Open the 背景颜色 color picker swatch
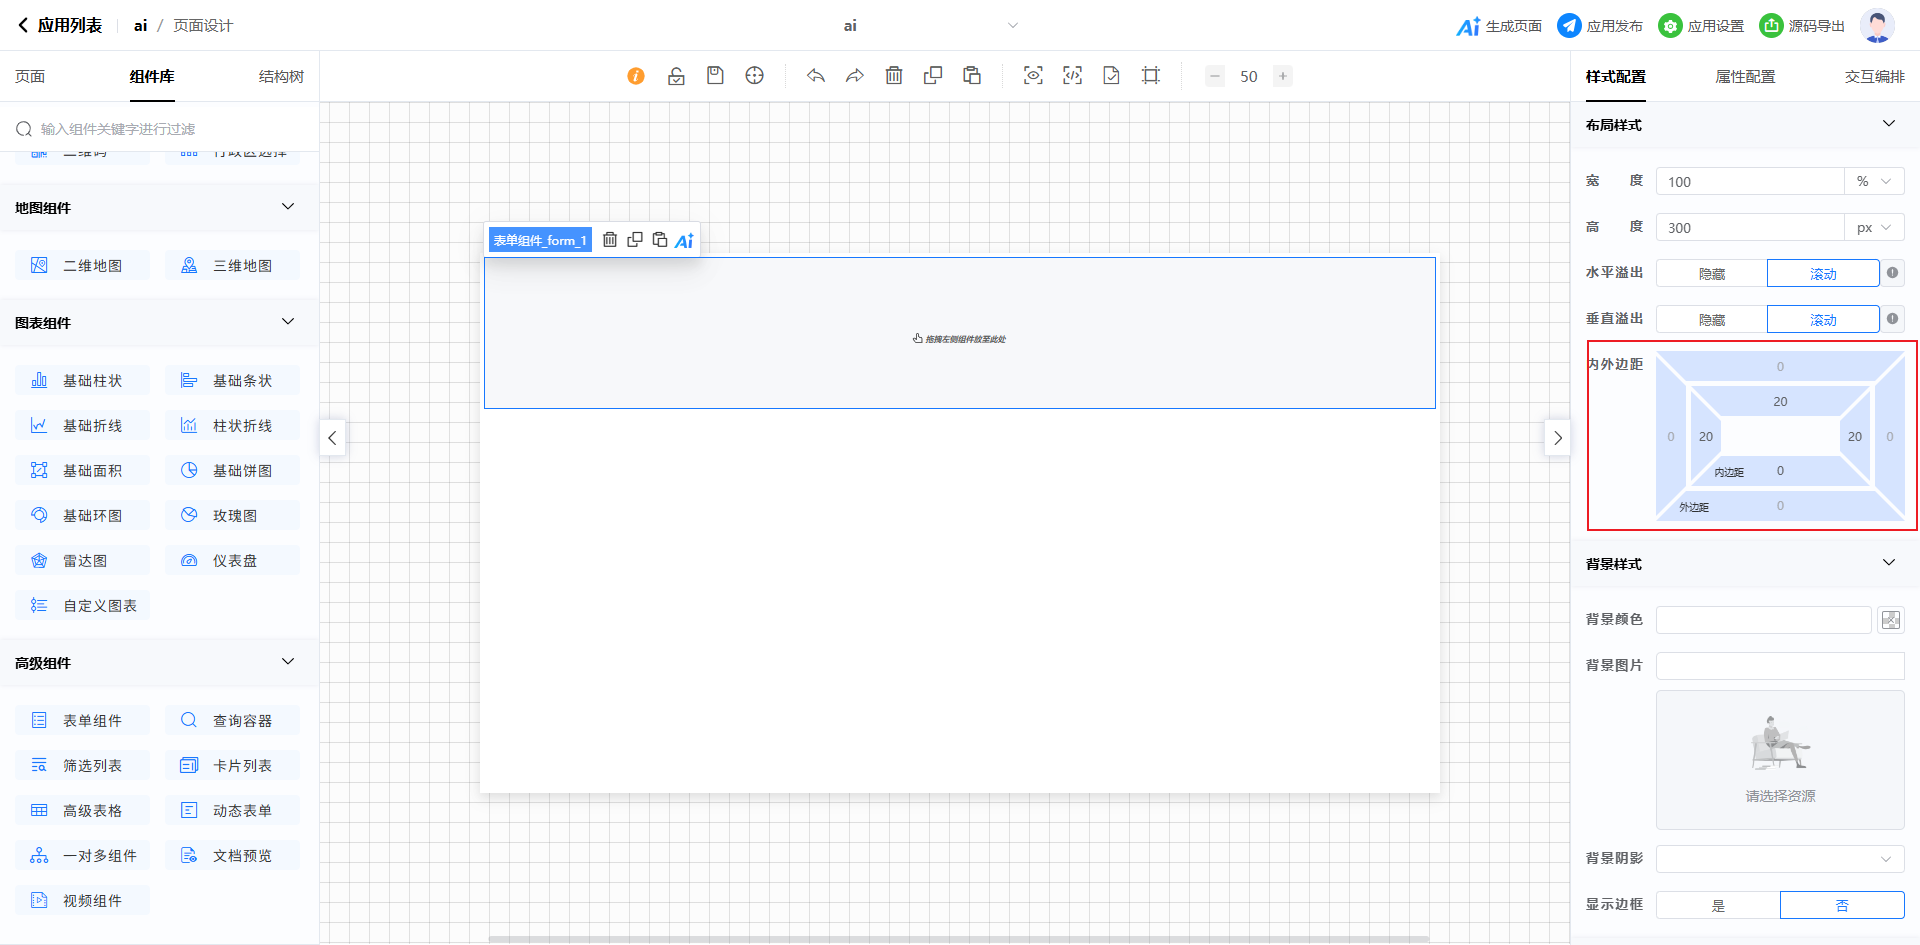The width and height of the screenshot is (1920, 945). 1890,620
